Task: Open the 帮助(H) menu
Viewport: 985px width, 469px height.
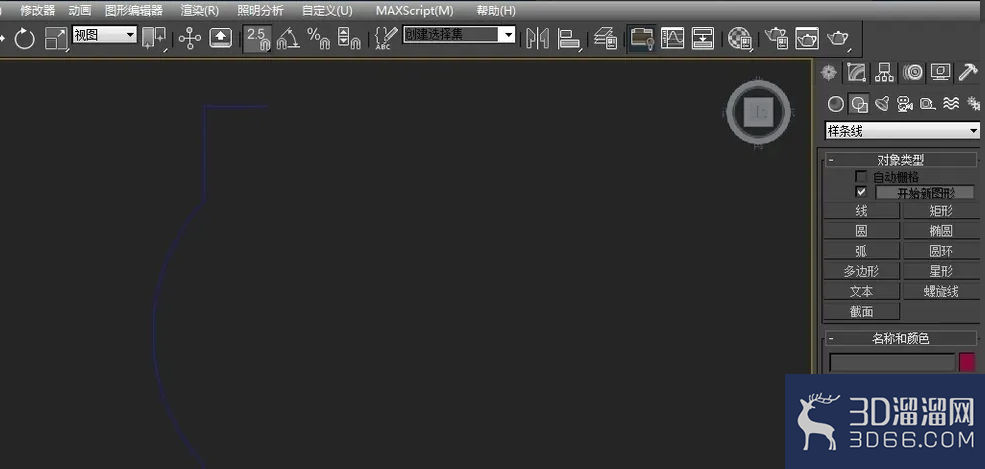Action: [x=496, y=11]
